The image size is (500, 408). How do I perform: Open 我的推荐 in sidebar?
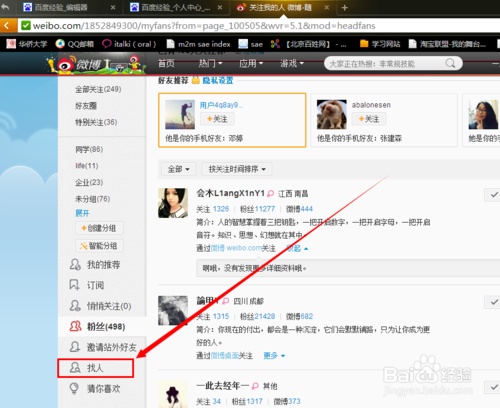coord(95,265)
